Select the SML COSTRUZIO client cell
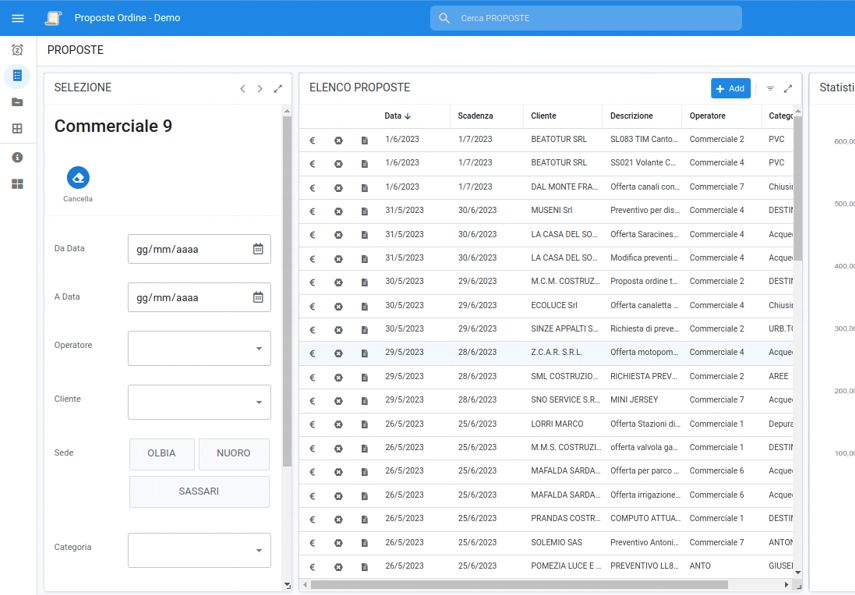The image size is (855, 595). click(x=564, y=376)
